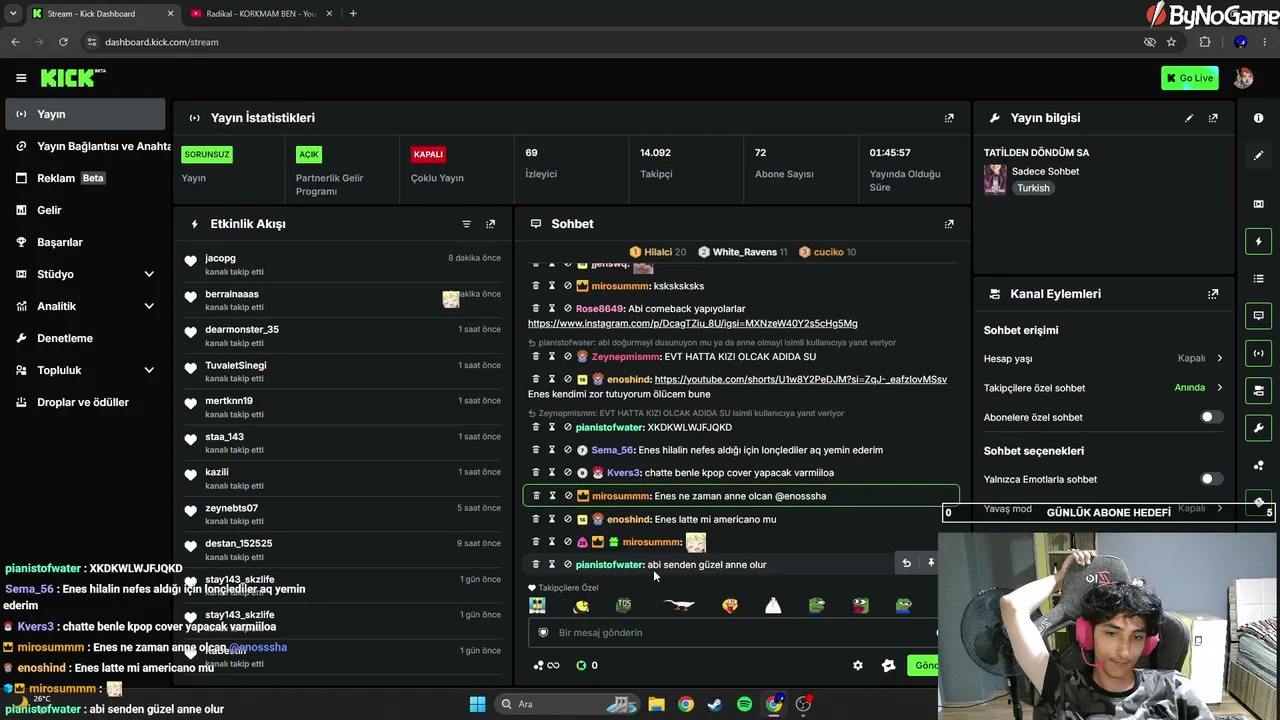The height and width of the screenshot is (720, 1280).
Task: Timeout Sema_56 using the hourglass icon
Action: coord(552,450)
